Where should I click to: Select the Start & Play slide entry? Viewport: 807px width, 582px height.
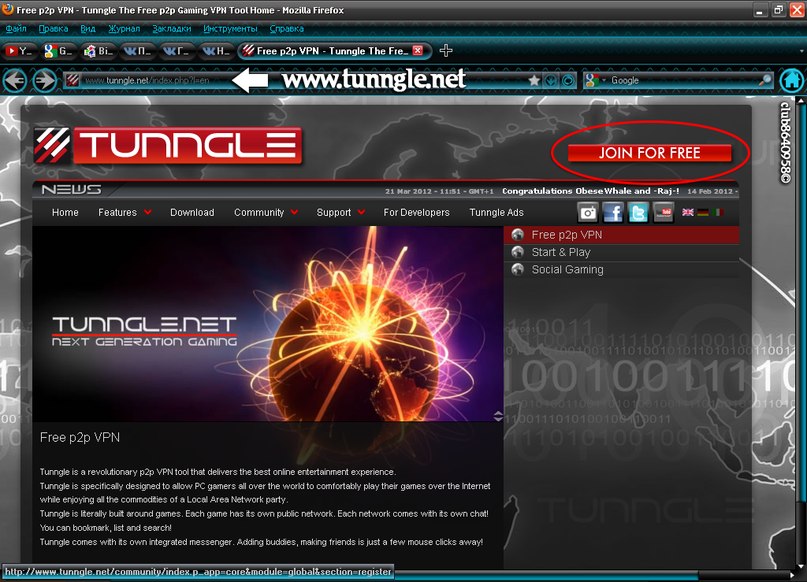pyautogui.click(x=622, y=252)
